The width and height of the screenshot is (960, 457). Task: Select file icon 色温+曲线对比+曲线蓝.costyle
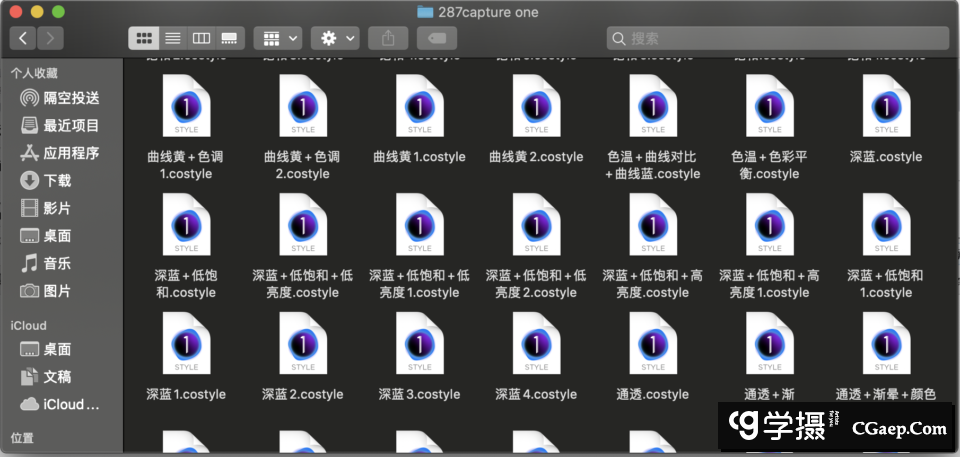point(653,105)
